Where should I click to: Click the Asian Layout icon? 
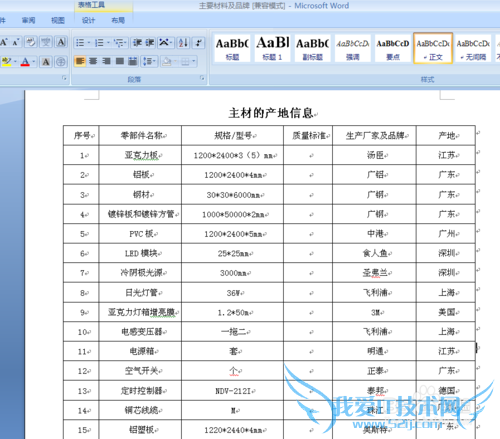point(165,43)
